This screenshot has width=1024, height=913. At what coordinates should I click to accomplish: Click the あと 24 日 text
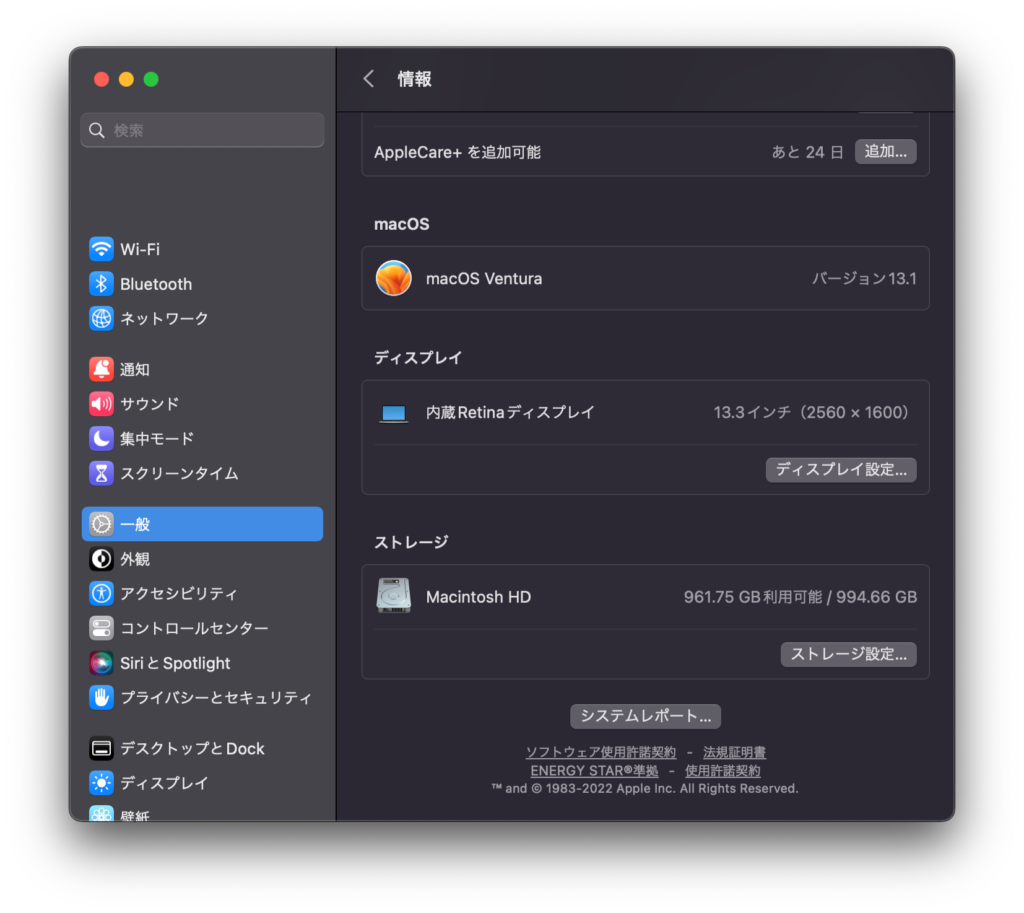(807, 152)
